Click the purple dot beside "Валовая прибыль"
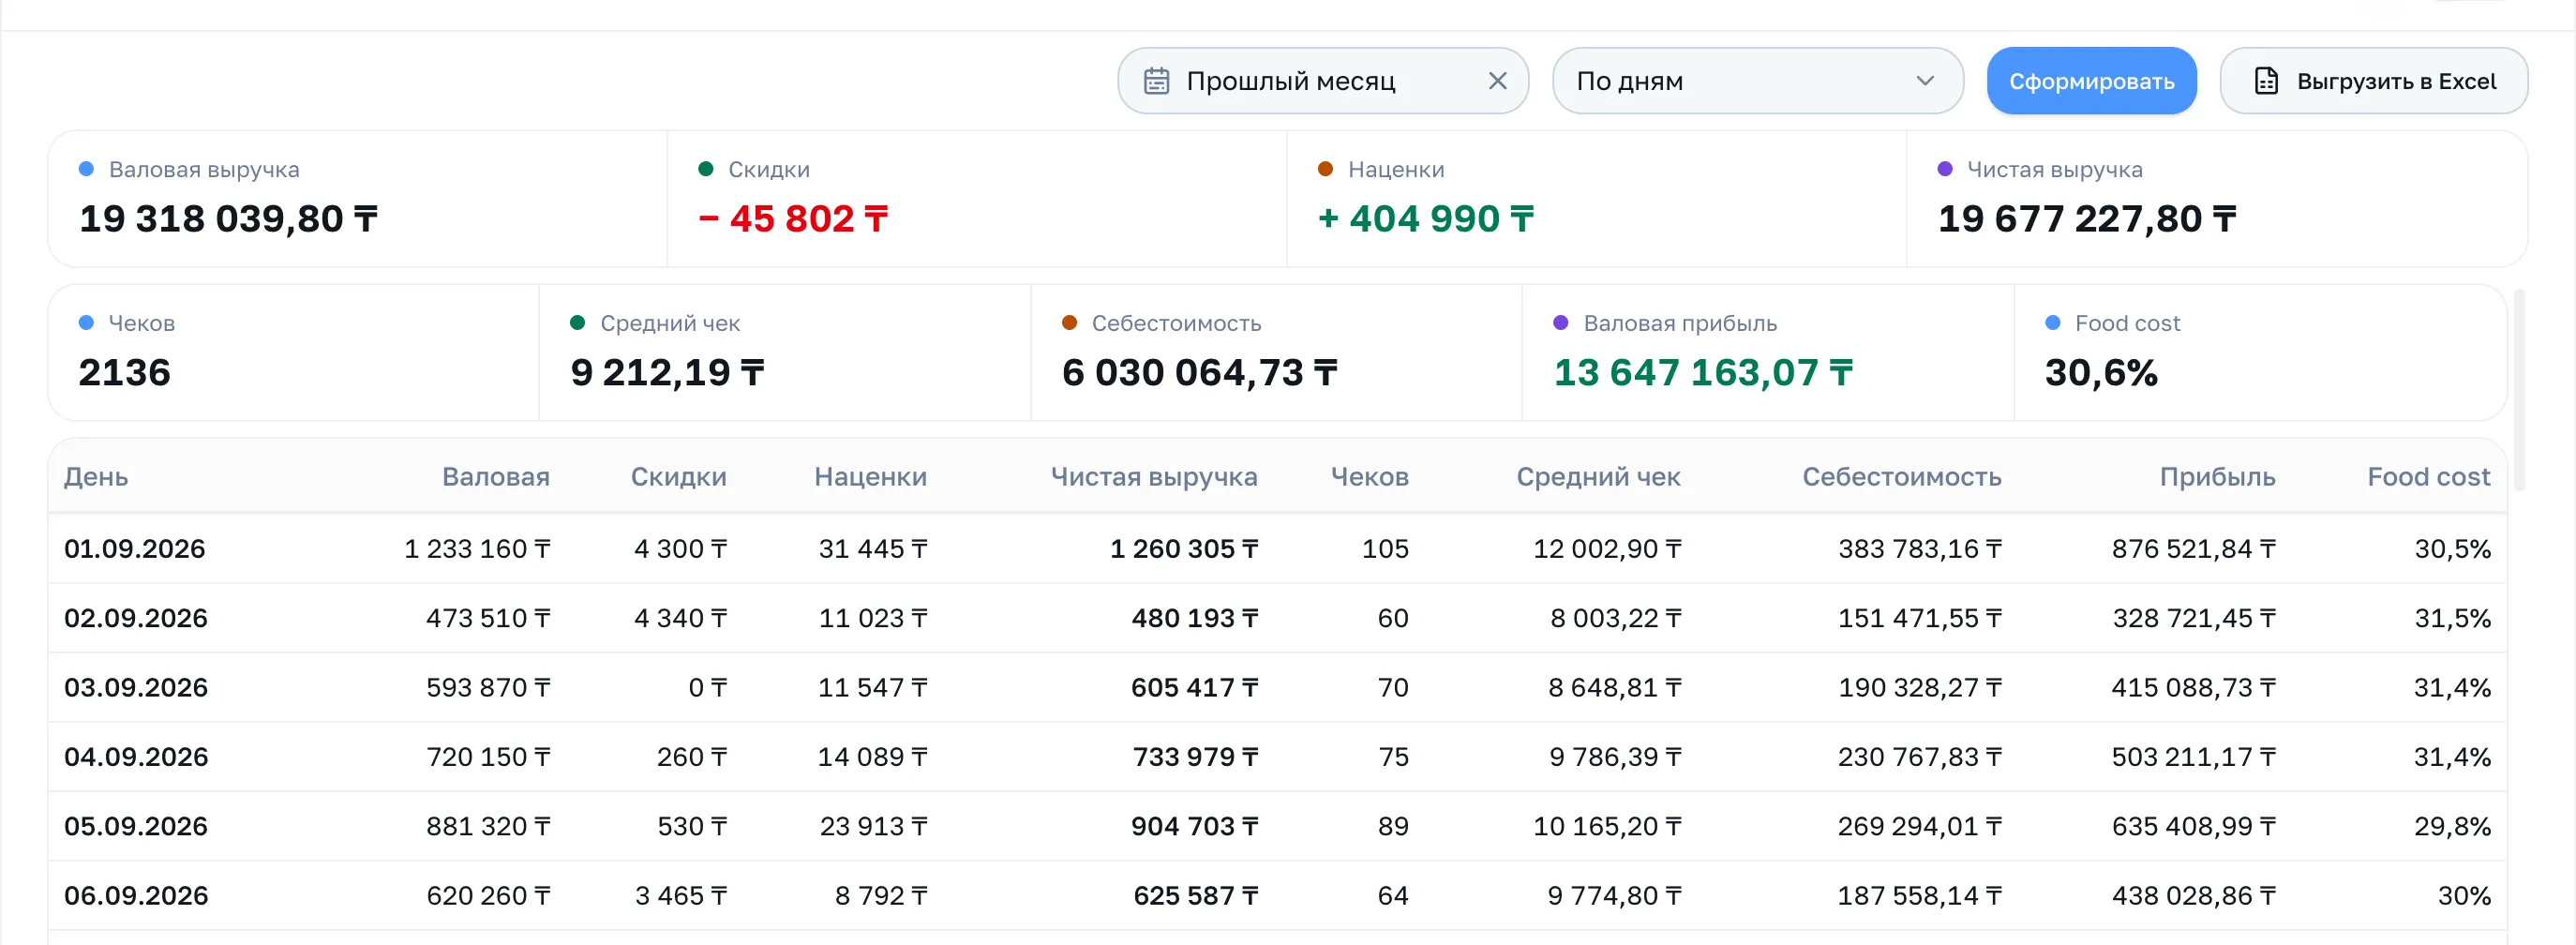 [x=1561, y=323]
